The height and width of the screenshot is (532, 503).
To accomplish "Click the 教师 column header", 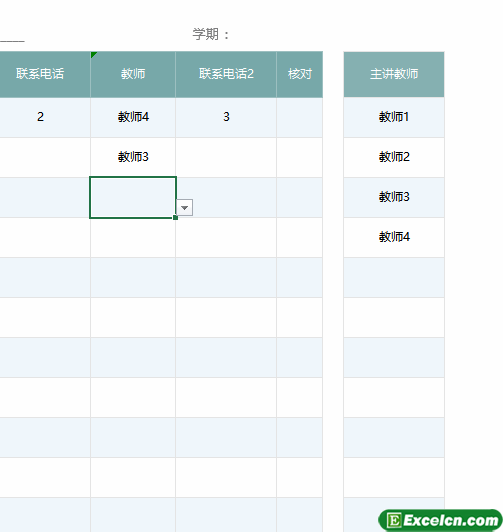I will click(x=133, y=74).
